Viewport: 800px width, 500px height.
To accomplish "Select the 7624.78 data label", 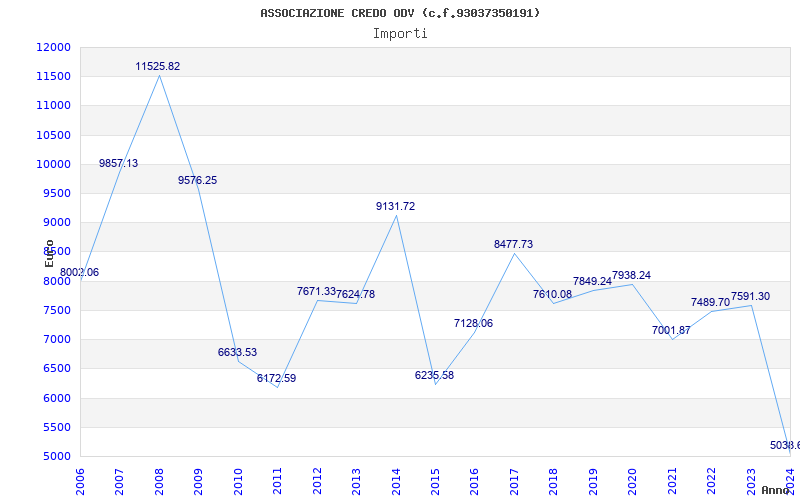I will coord(356,294).
